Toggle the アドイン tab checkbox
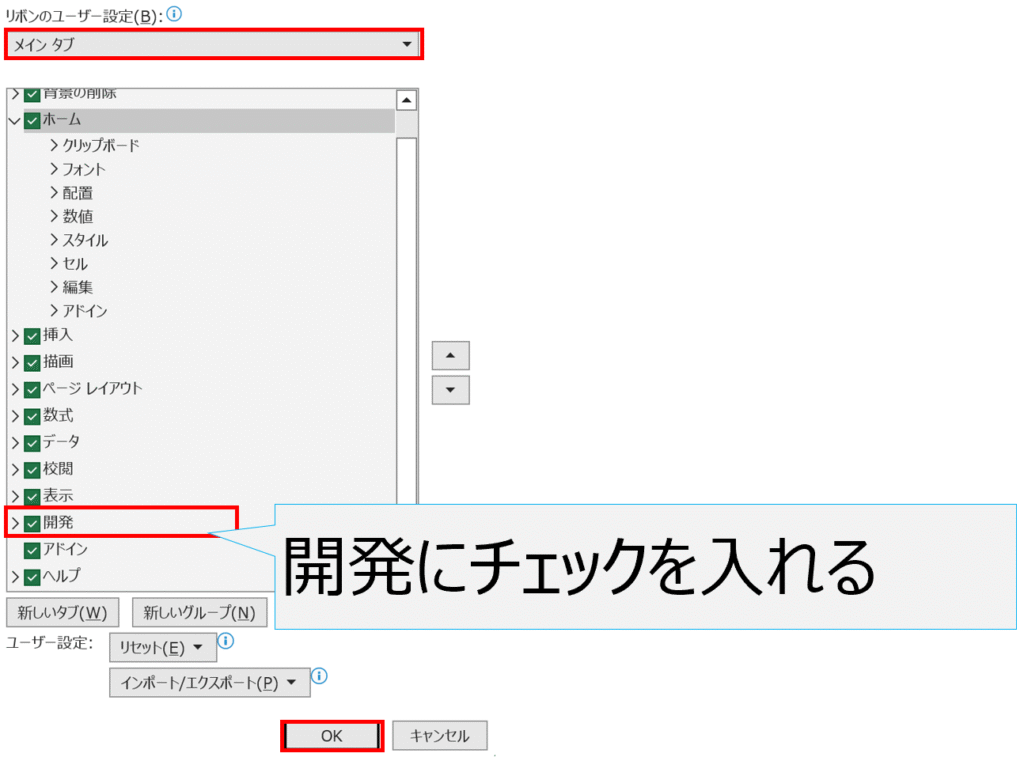Viewport: 1024px width, 757px height. 33,550
